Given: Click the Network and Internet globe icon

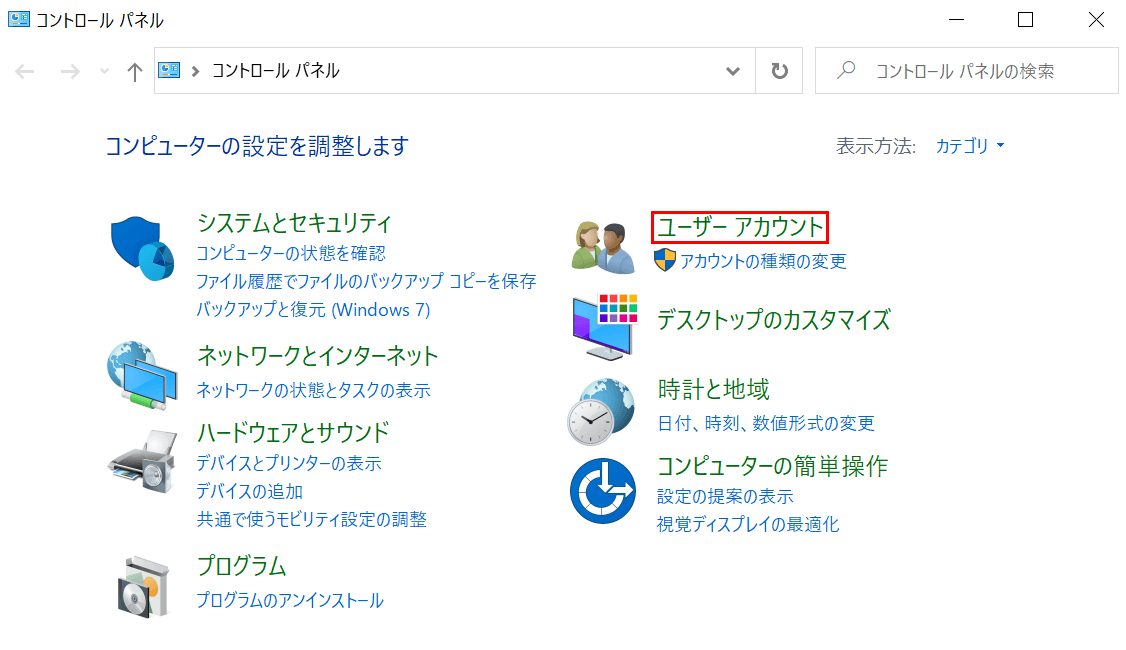Looking at the screenshot, I should click(142, 376).
